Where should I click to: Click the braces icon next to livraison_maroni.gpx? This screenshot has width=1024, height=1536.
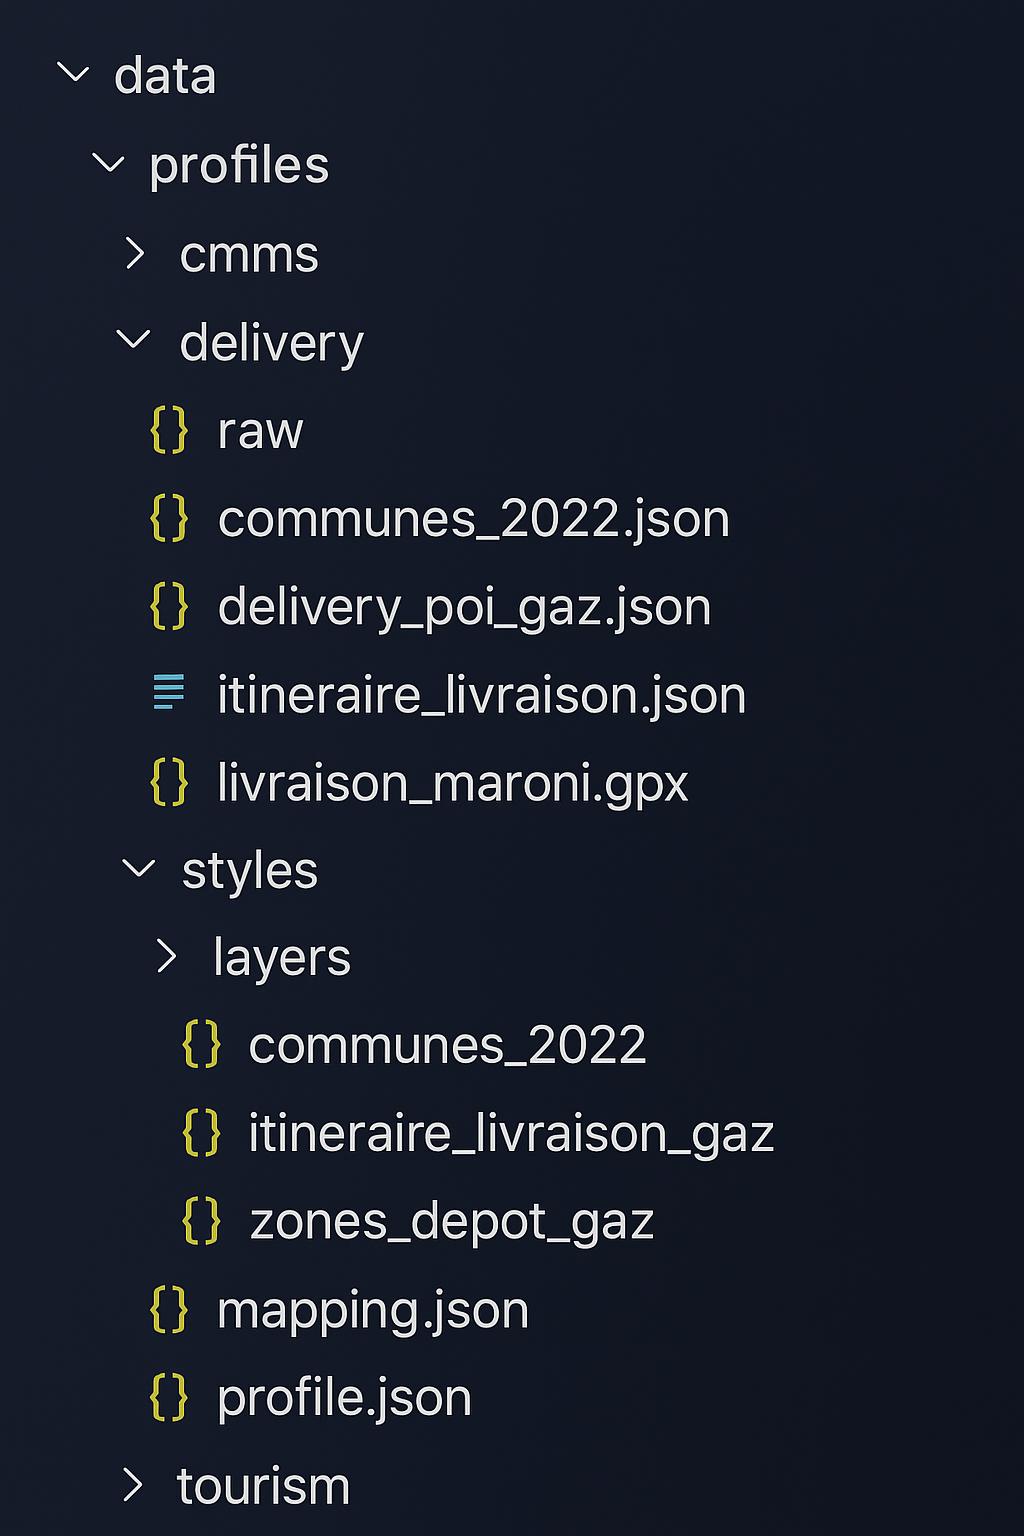point(169,782)
